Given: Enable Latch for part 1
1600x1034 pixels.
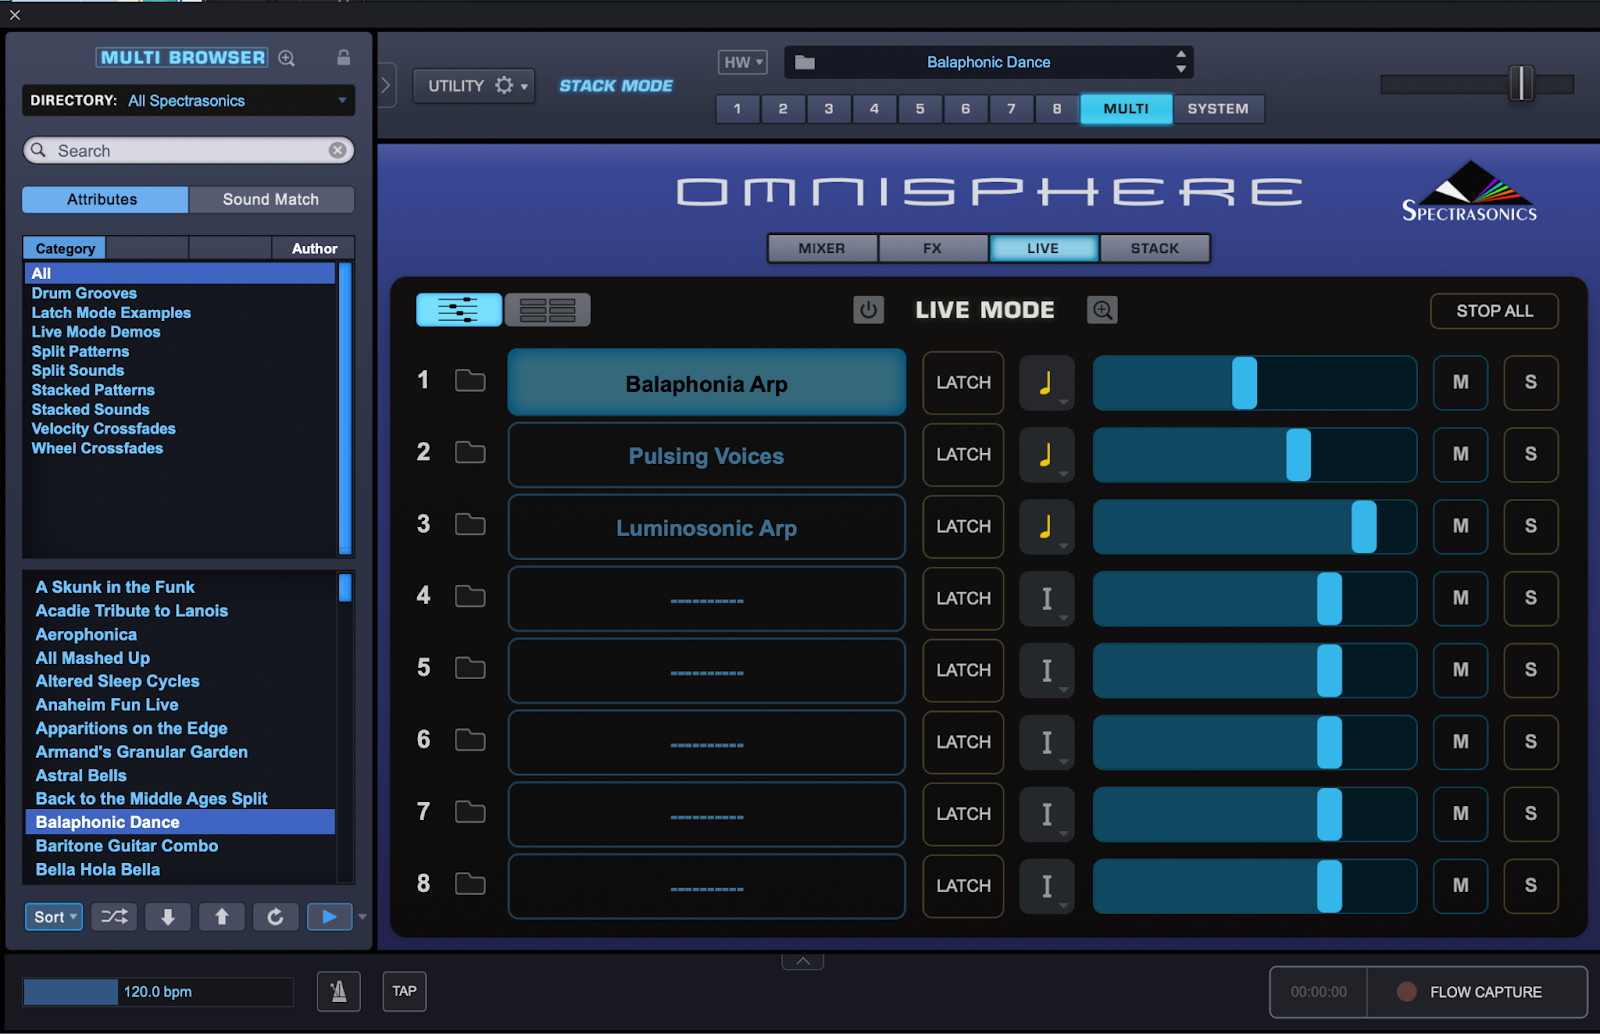Looking at the screenshot, I should point(963,382).
